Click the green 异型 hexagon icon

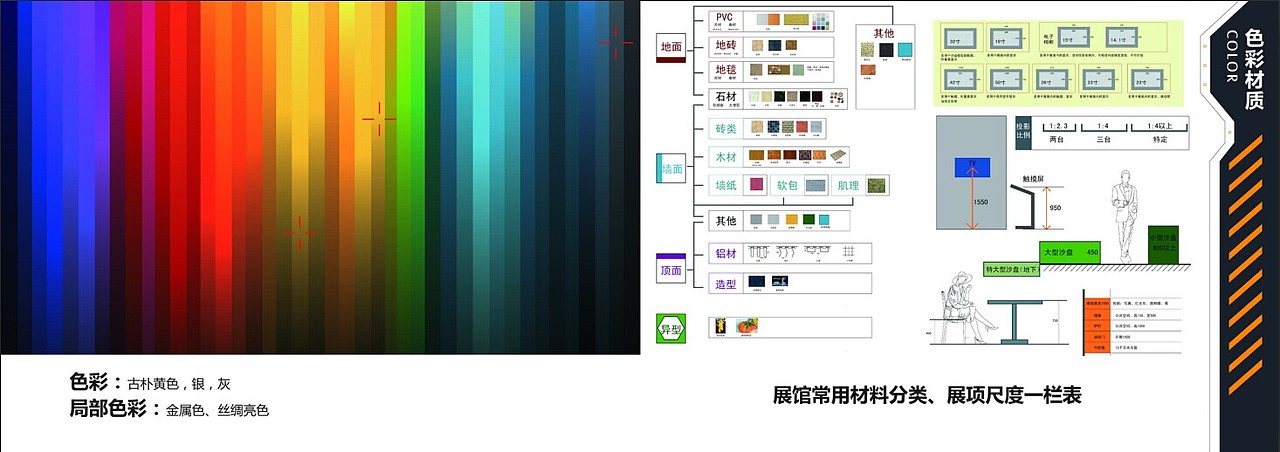tap(670, 327)
